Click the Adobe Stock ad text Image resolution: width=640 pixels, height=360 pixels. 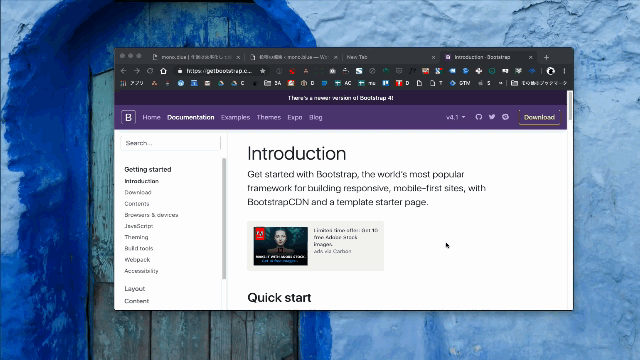346,237
